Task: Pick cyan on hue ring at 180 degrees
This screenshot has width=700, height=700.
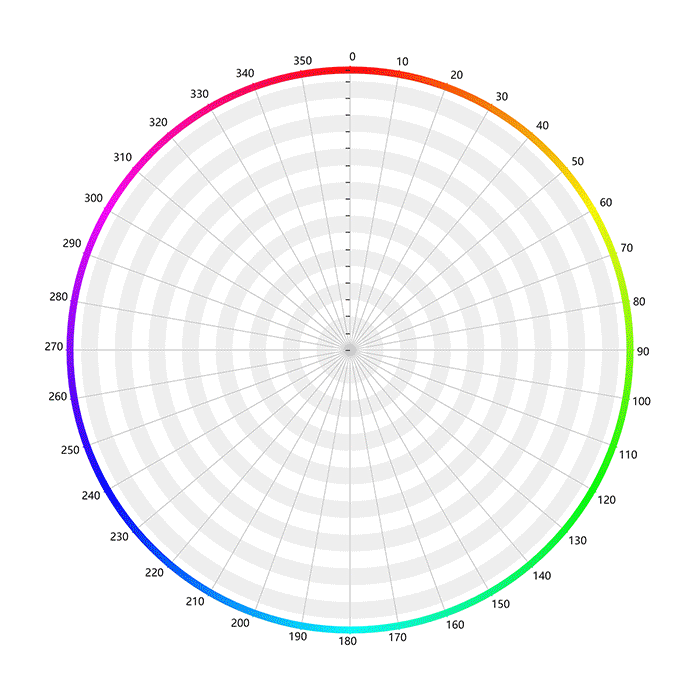Action: [x=350, y=630]
